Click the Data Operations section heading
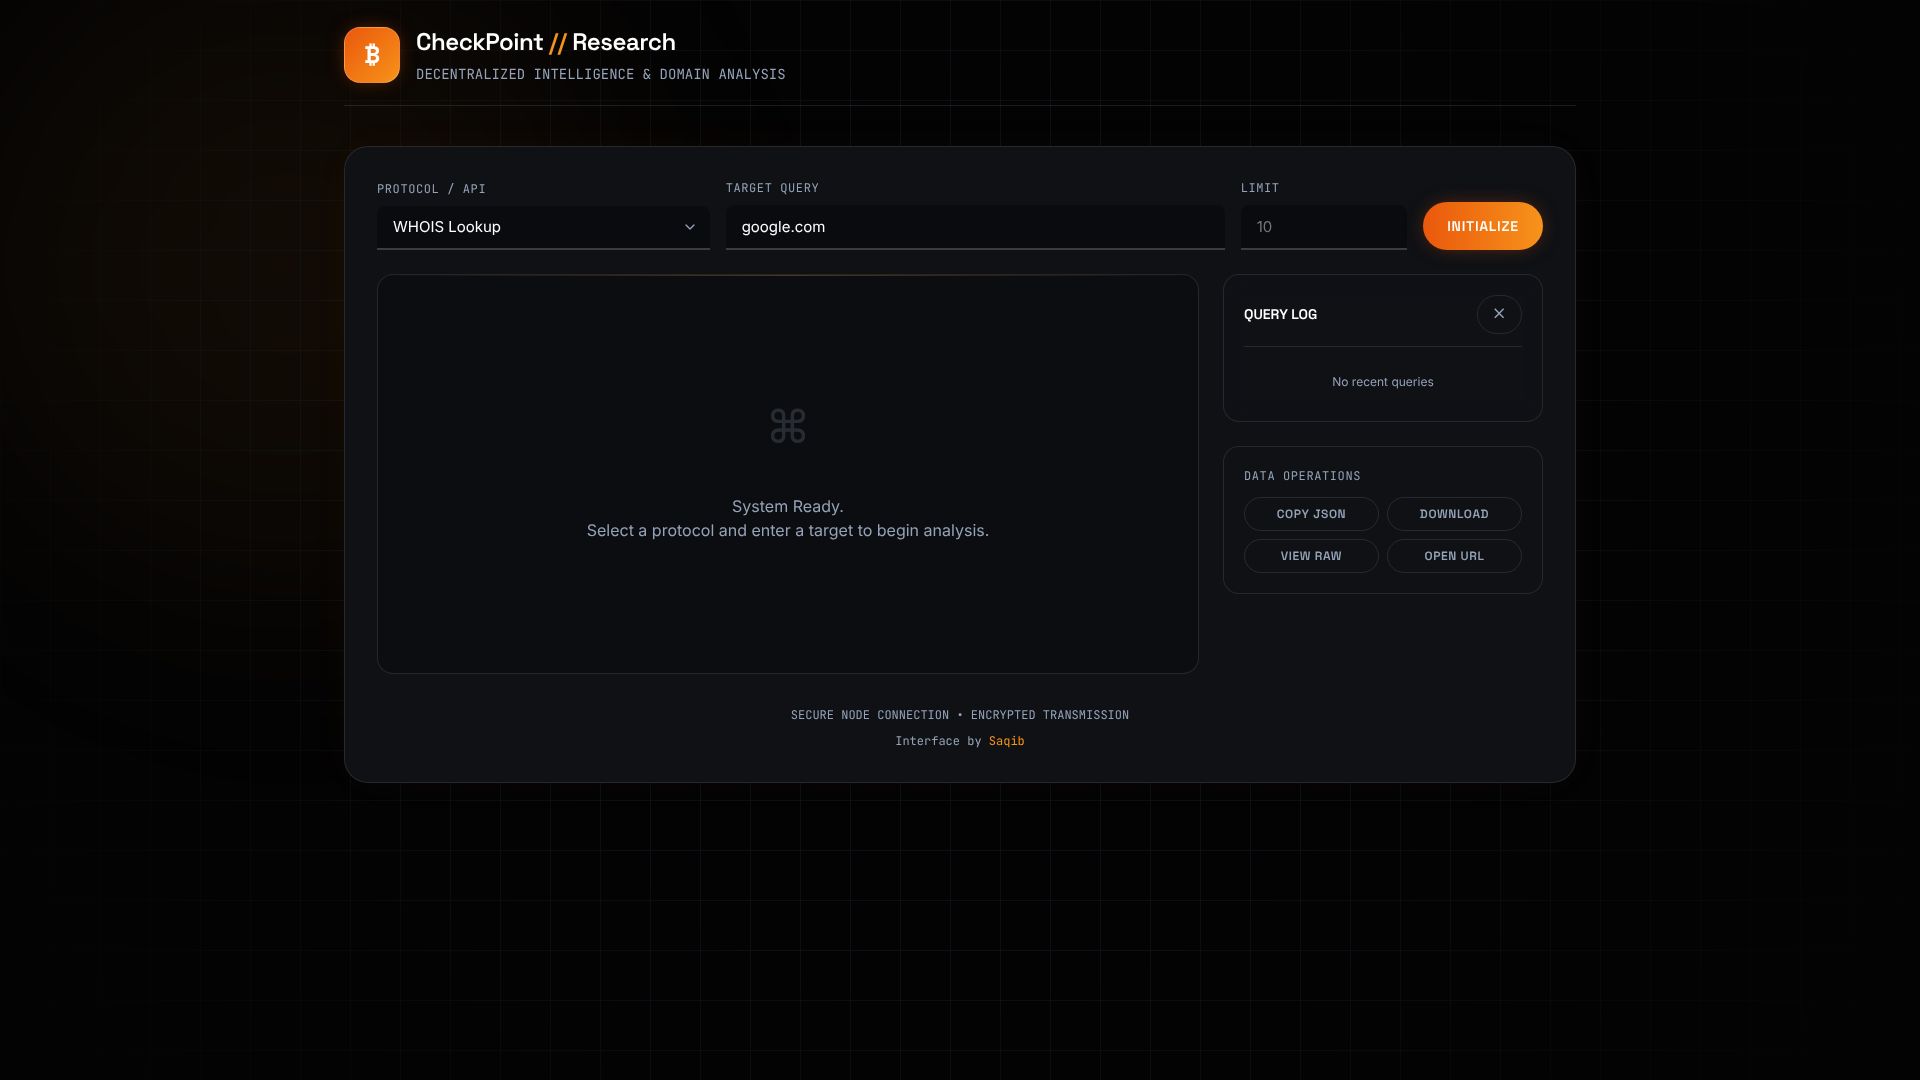 (1302, 476)
